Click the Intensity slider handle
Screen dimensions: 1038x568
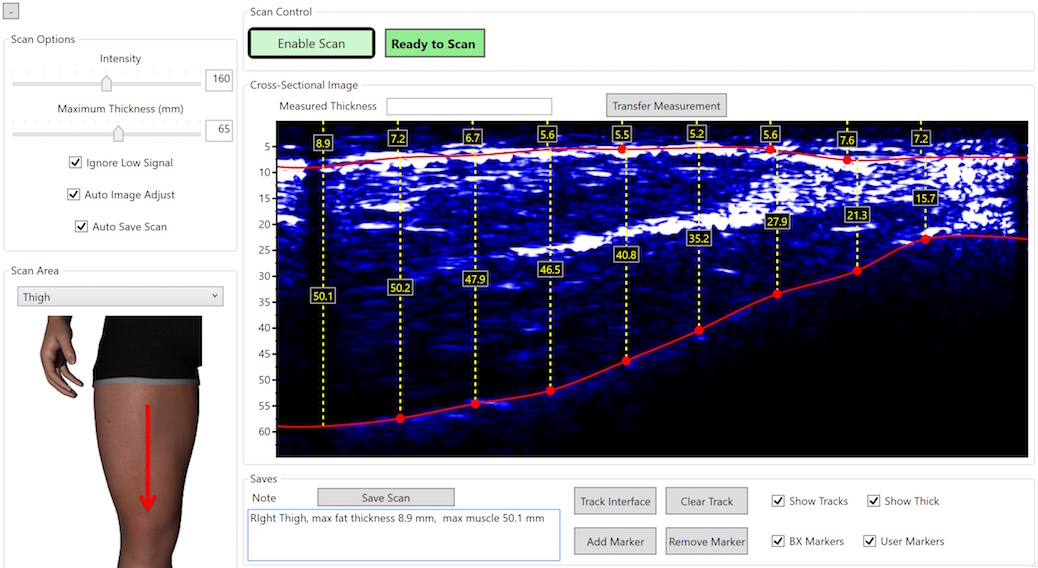[x=108, y=84]
